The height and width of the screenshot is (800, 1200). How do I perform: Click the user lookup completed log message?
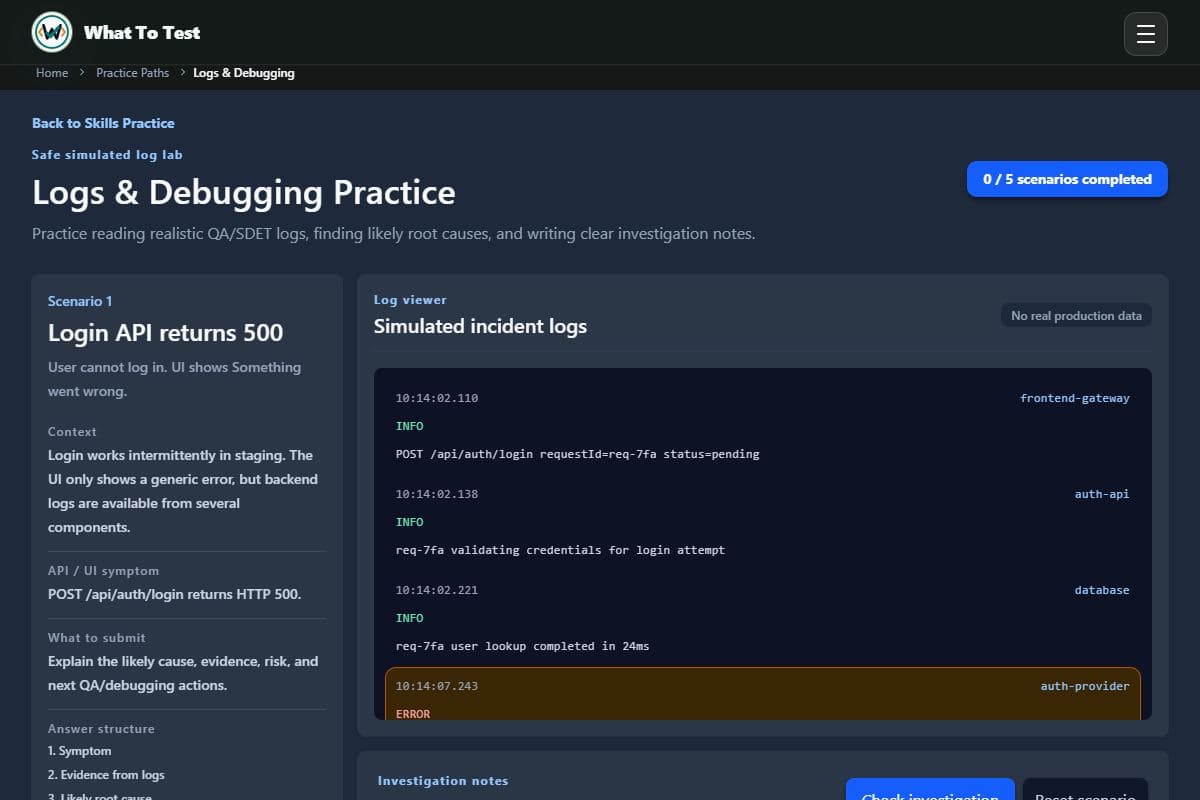click(x=522, y=646)
